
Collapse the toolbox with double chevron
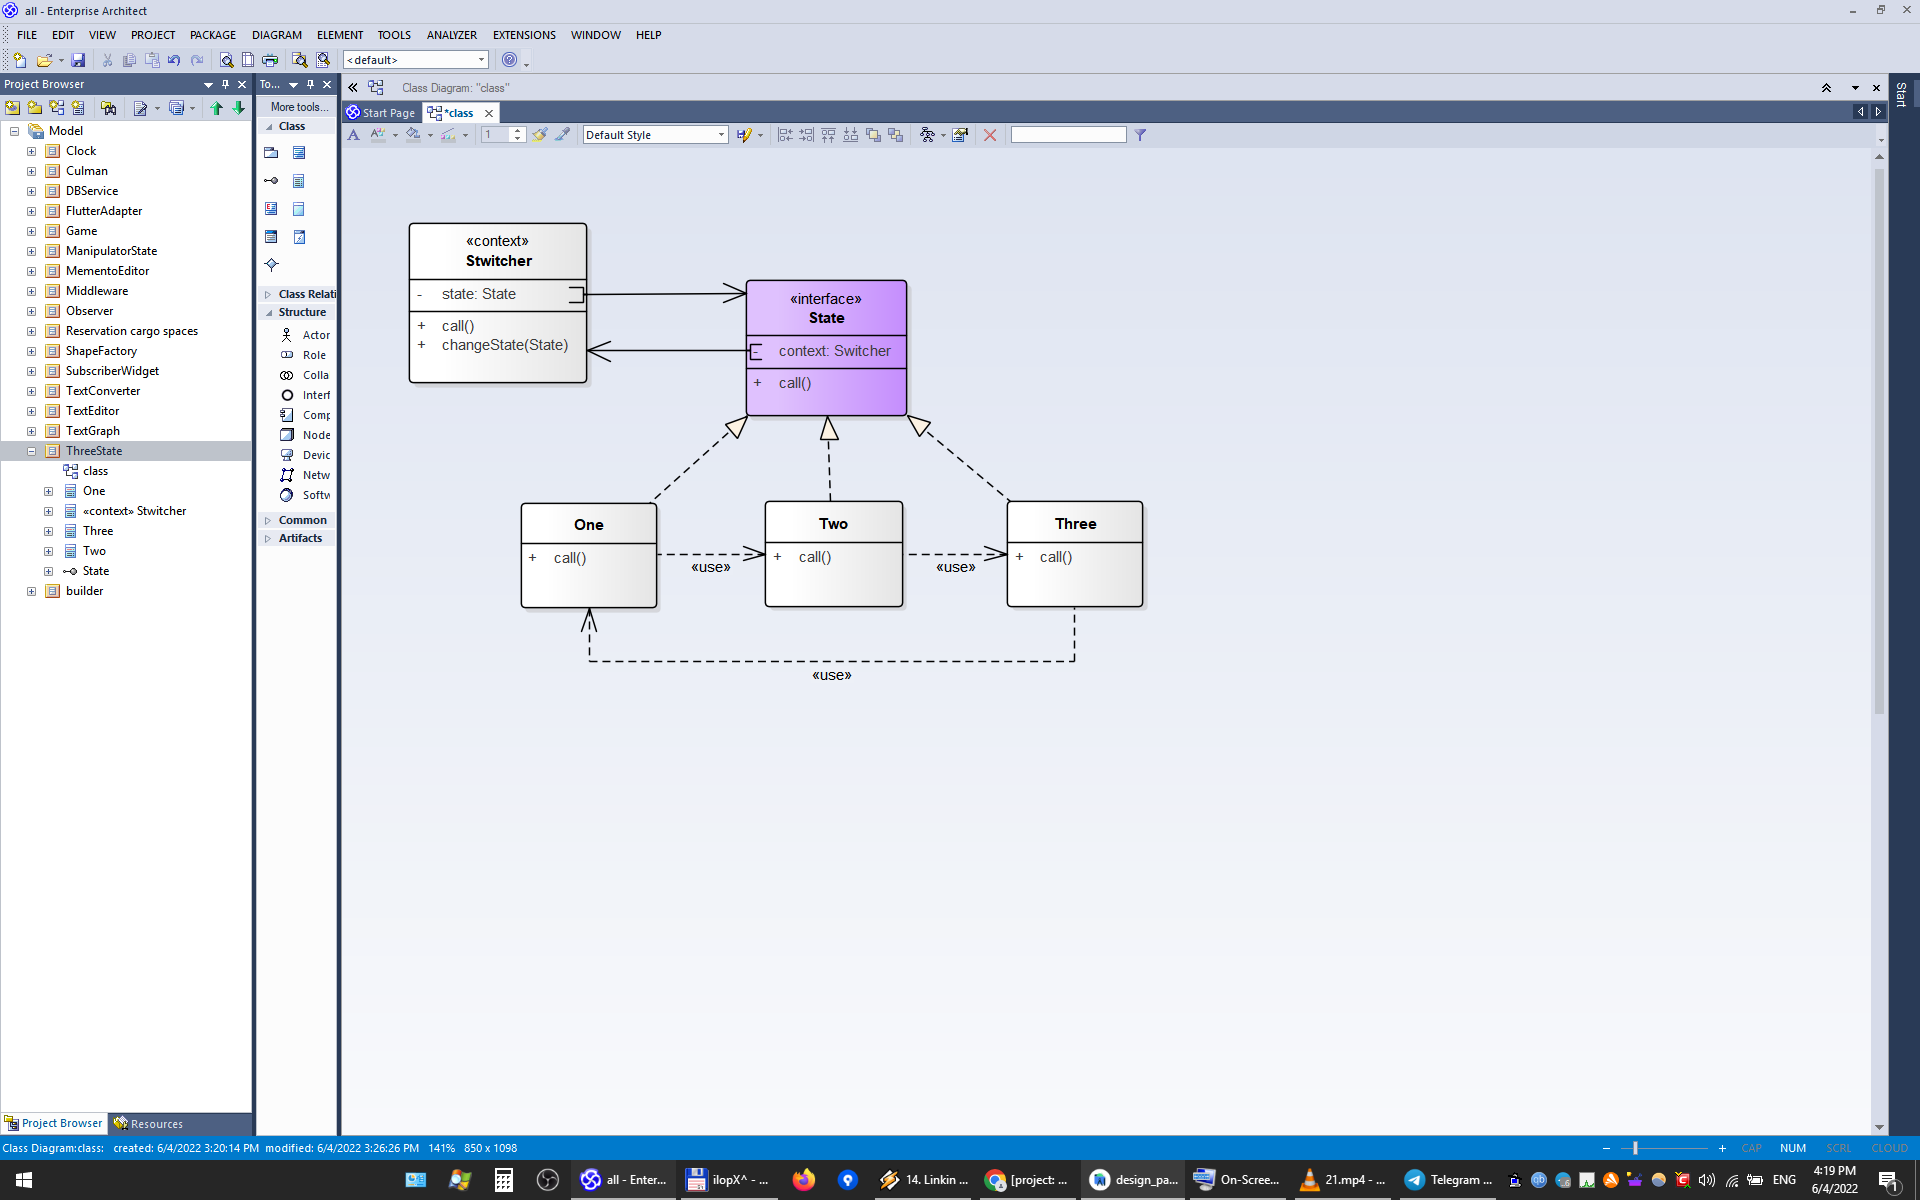353,88
